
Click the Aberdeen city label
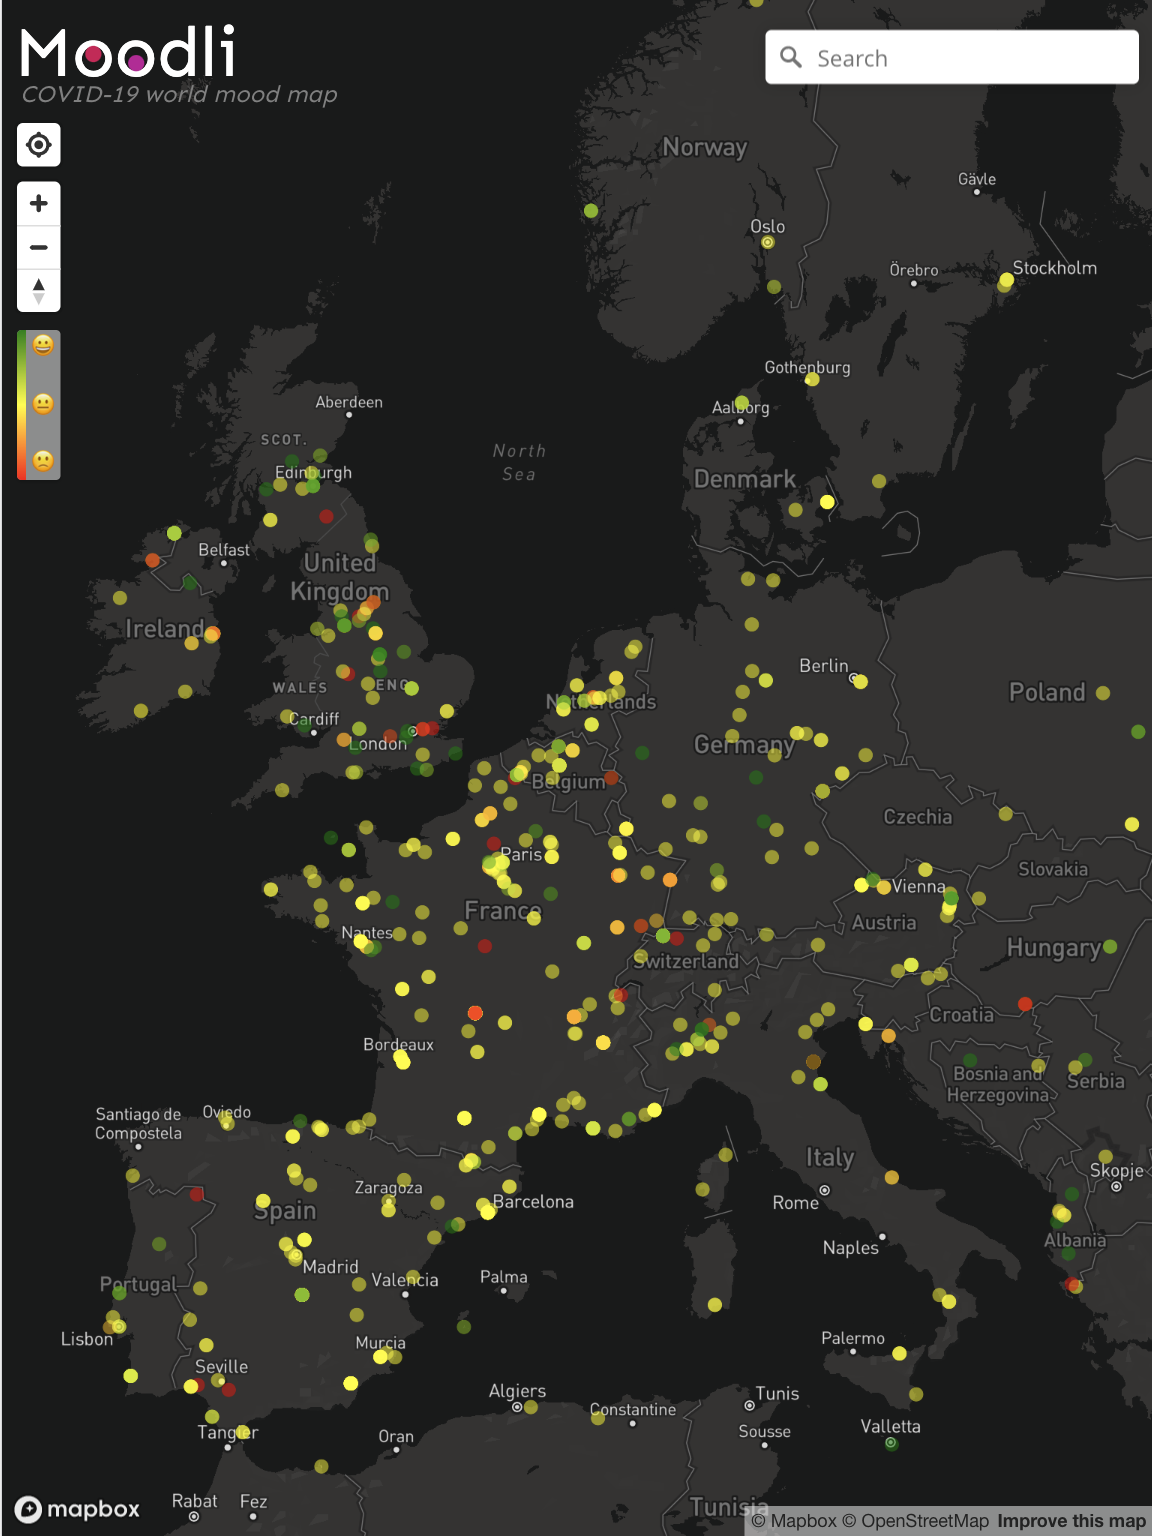click(x=349, y=402)
